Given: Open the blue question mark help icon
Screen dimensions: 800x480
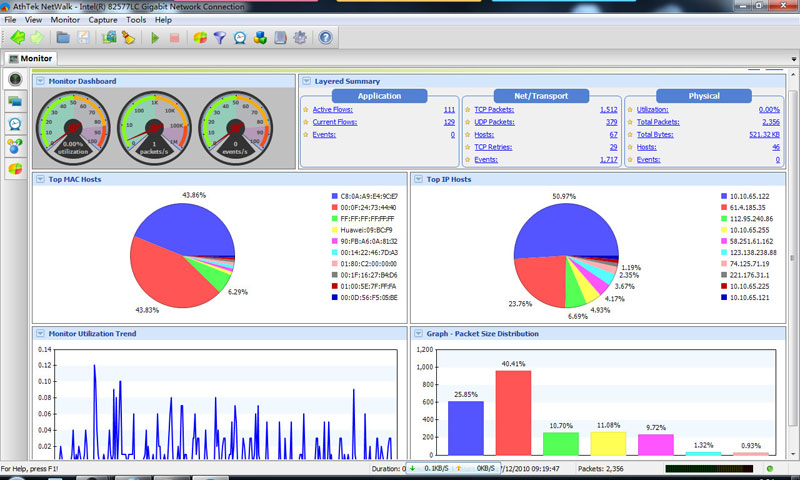Looking at the screenshot, I should tap(324, 38).
